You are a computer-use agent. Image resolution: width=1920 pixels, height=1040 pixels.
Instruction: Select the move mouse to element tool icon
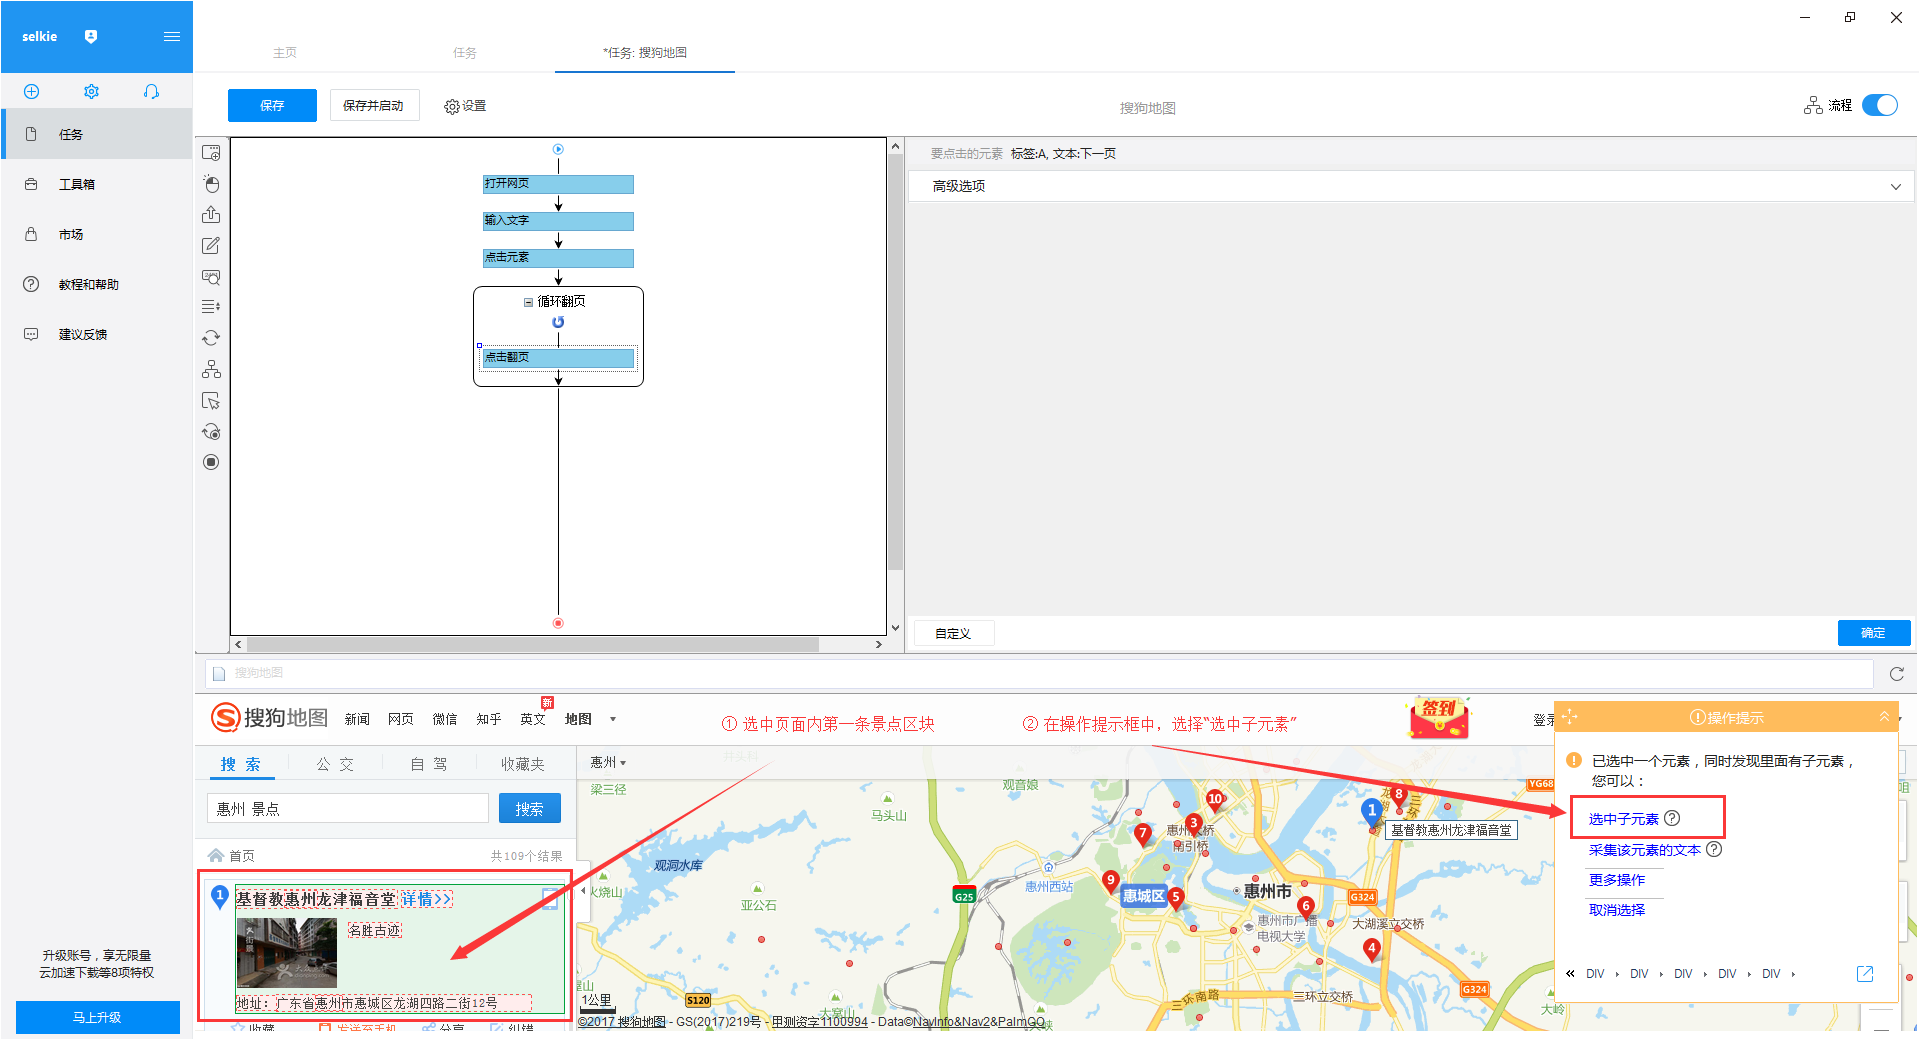point(211,401)
